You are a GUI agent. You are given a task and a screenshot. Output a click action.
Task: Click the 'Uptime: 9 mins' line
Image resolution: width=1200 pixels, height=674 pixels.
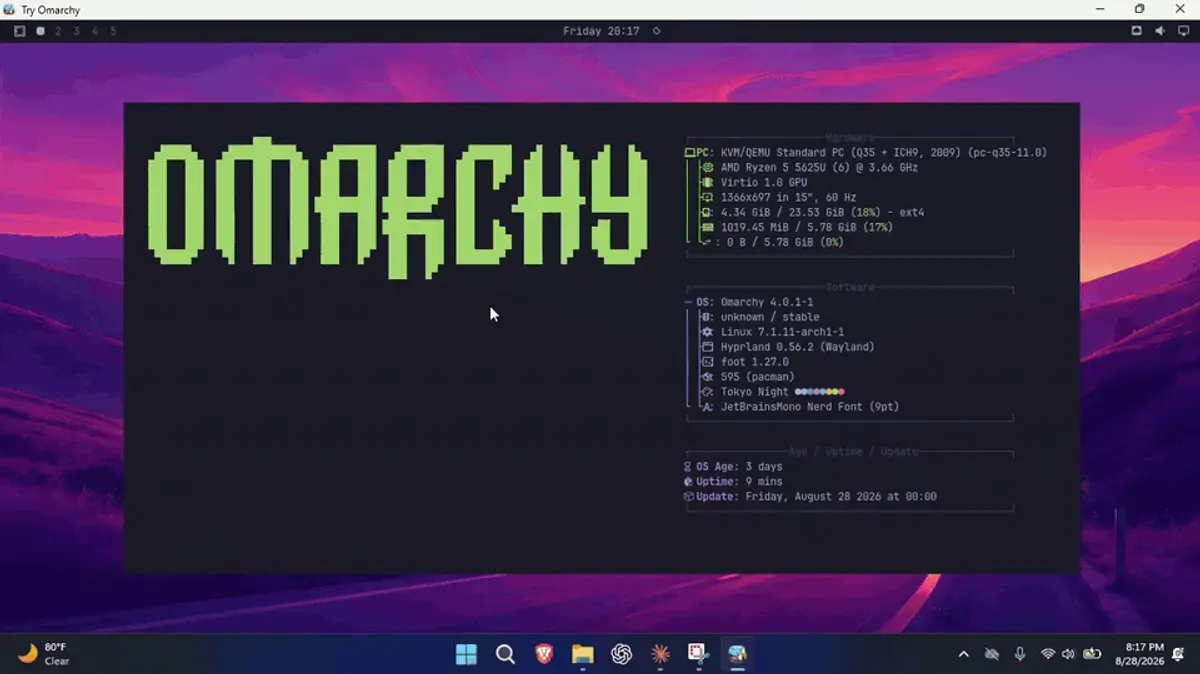[733, 482]
